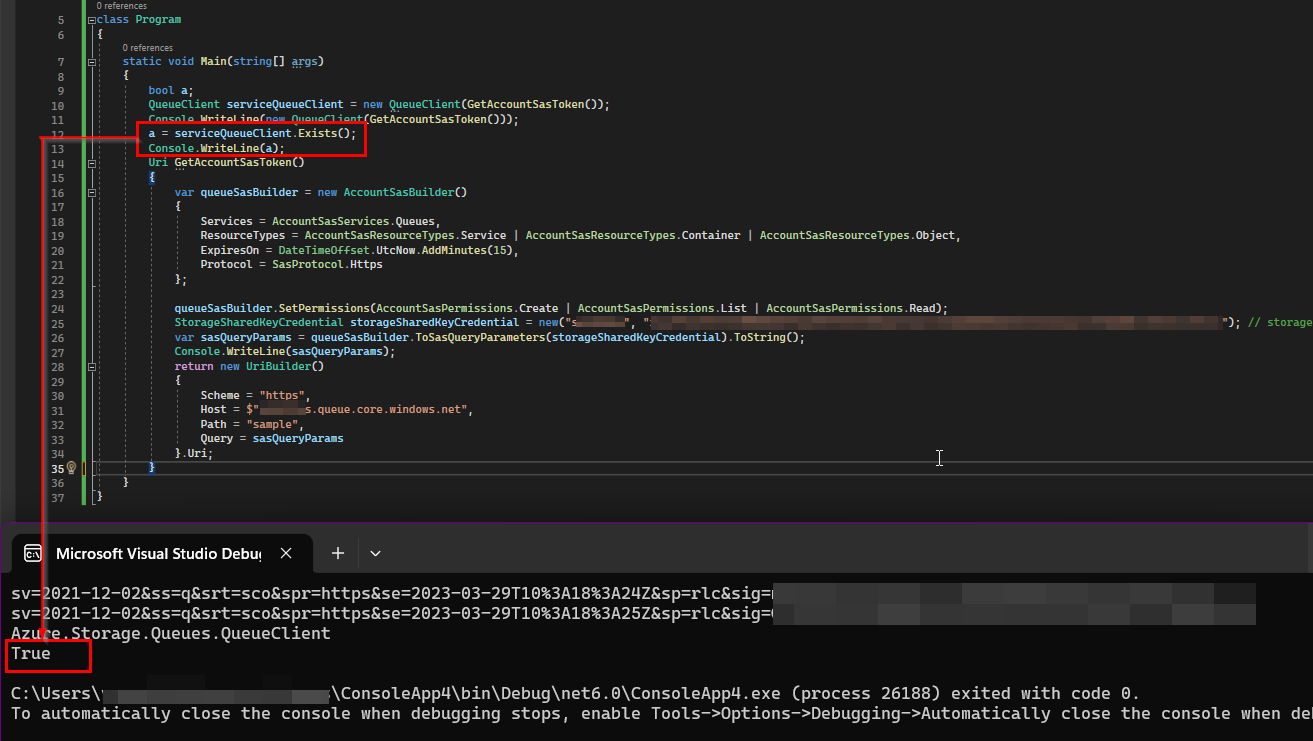This screenshot has width=1313, height=741.
Task: Click the terminal icon on the Debug tab
Action: (x=33, y=553)
